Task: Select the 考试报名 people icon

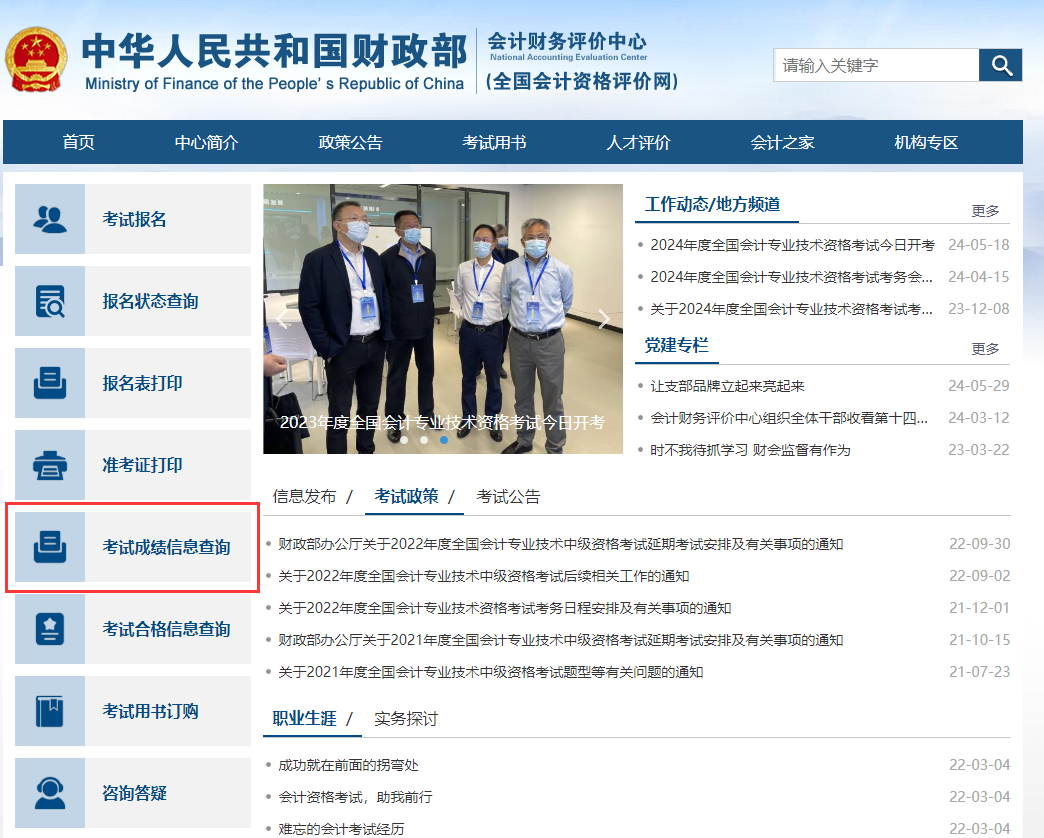Action: 49,218
